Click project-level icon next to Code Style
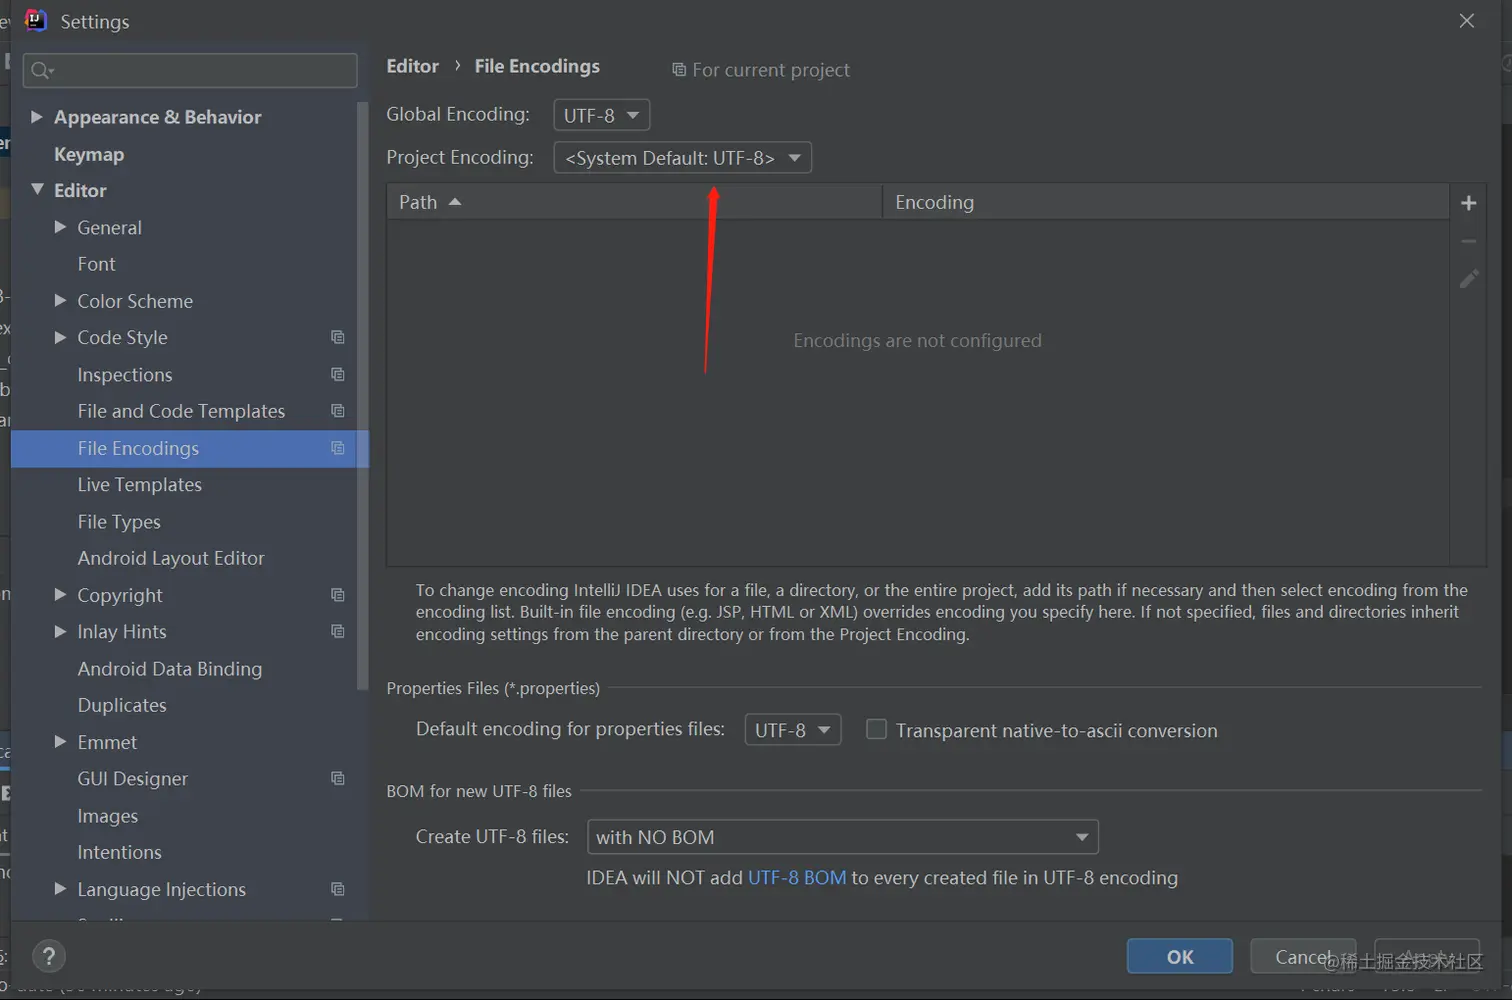This screenshot has height=1000, width=1512. (338, 338)
